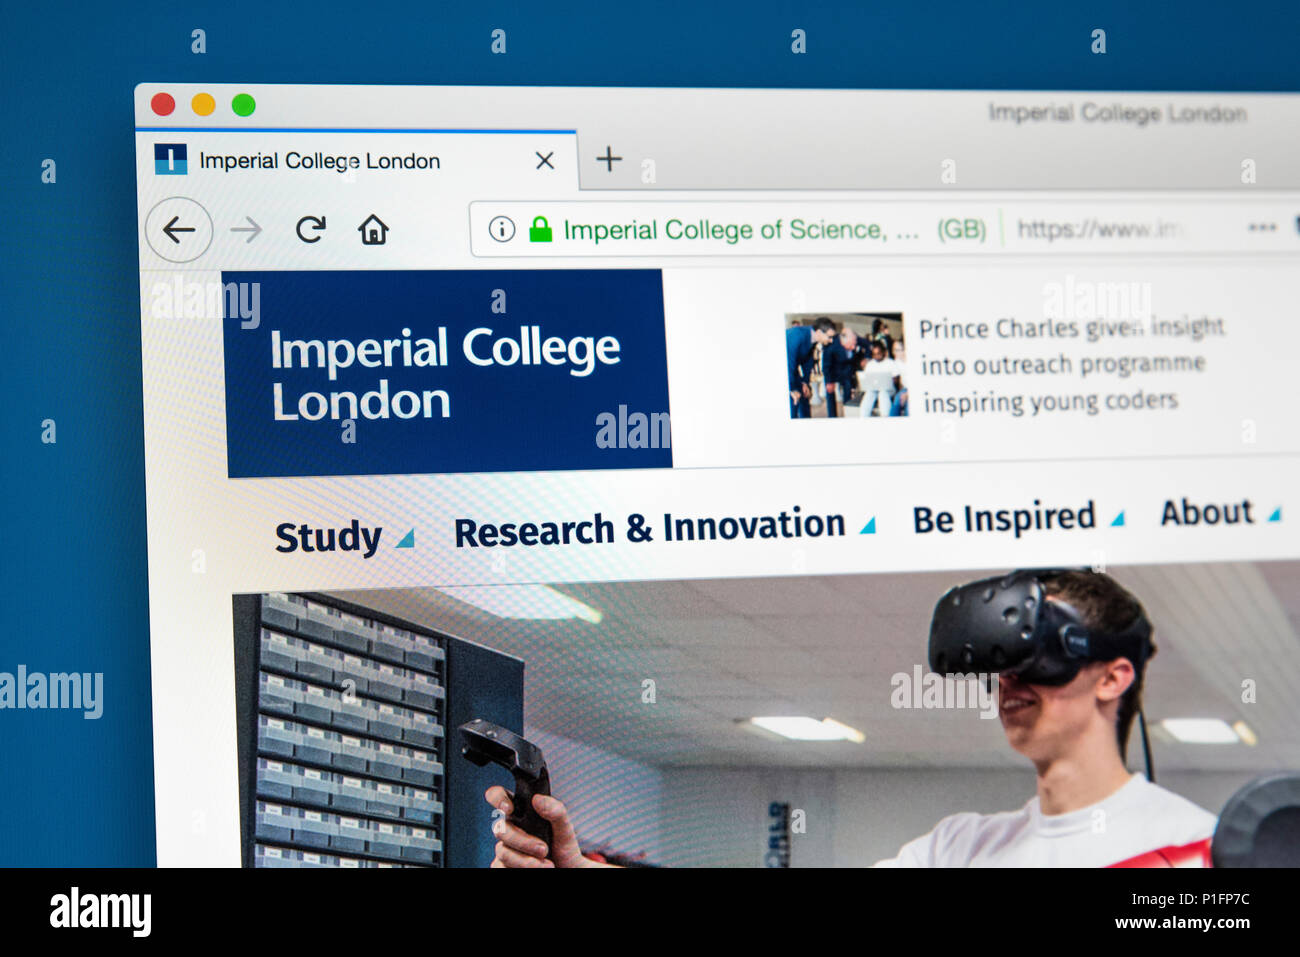Screen dimensions: 1300x957
Task: Open a new tab with the plus icon
Action: coord(609,158)
